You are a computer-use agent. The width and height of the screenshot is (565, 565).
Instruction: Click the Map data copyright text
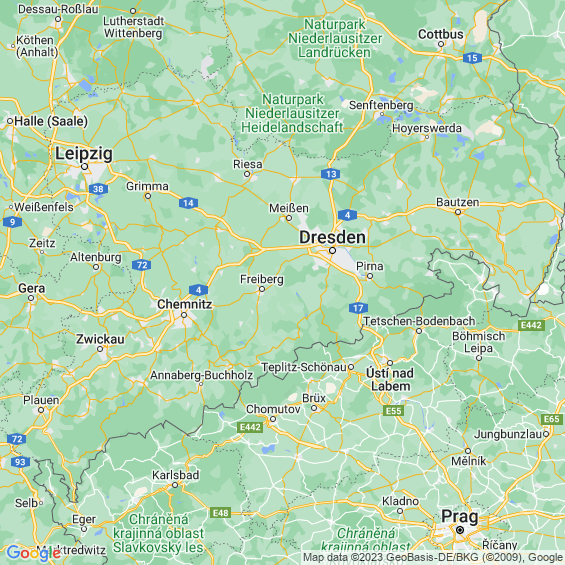[x=433, y=558]
